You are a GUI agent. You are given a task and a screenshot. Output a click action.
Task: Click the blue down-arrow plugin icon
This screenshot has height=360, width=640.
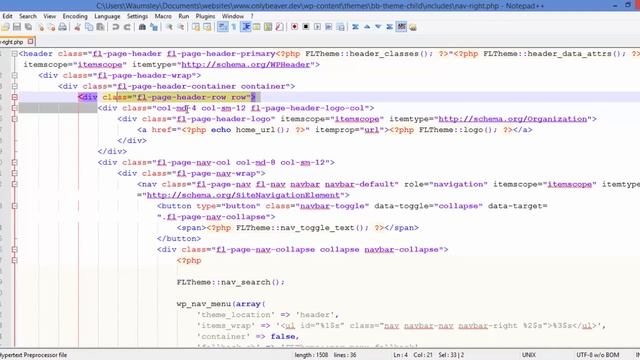[378, 27]
